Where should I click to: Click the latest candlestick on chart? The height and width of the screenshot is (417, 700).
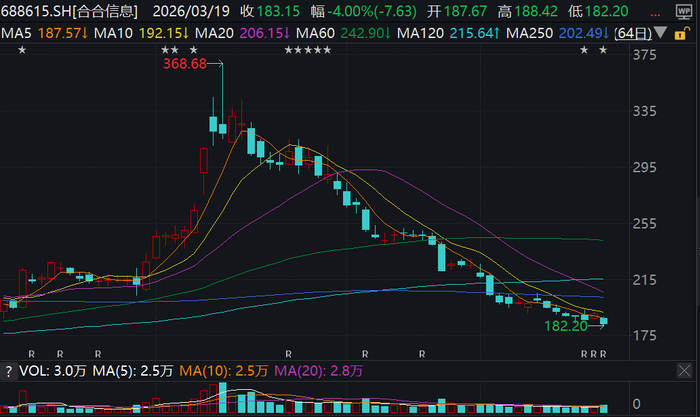[604, 321]
